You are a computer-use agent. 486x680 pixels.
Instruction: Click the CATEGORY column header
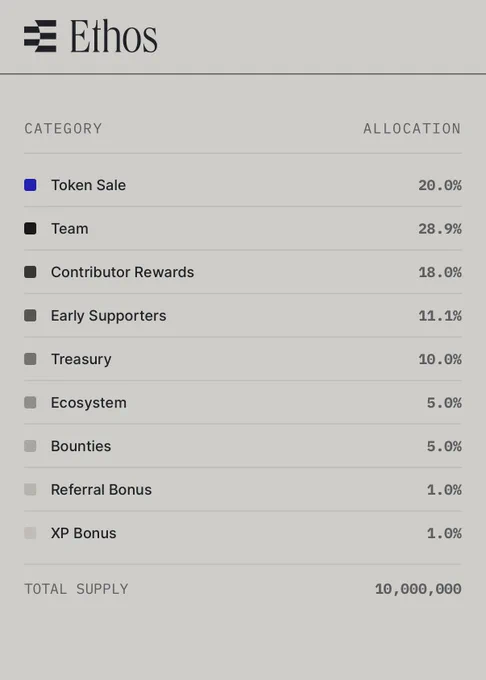click(x=63, y=129)
